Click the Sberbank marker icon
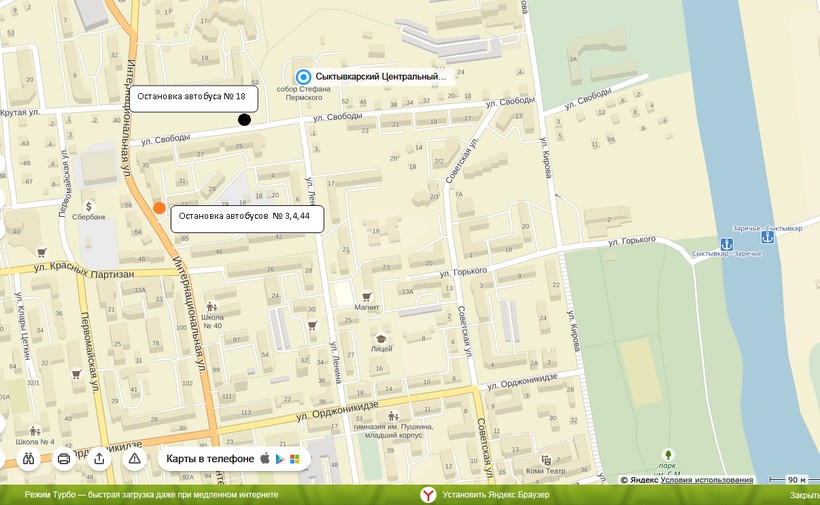The image size is (820, 505). [89, 206]
